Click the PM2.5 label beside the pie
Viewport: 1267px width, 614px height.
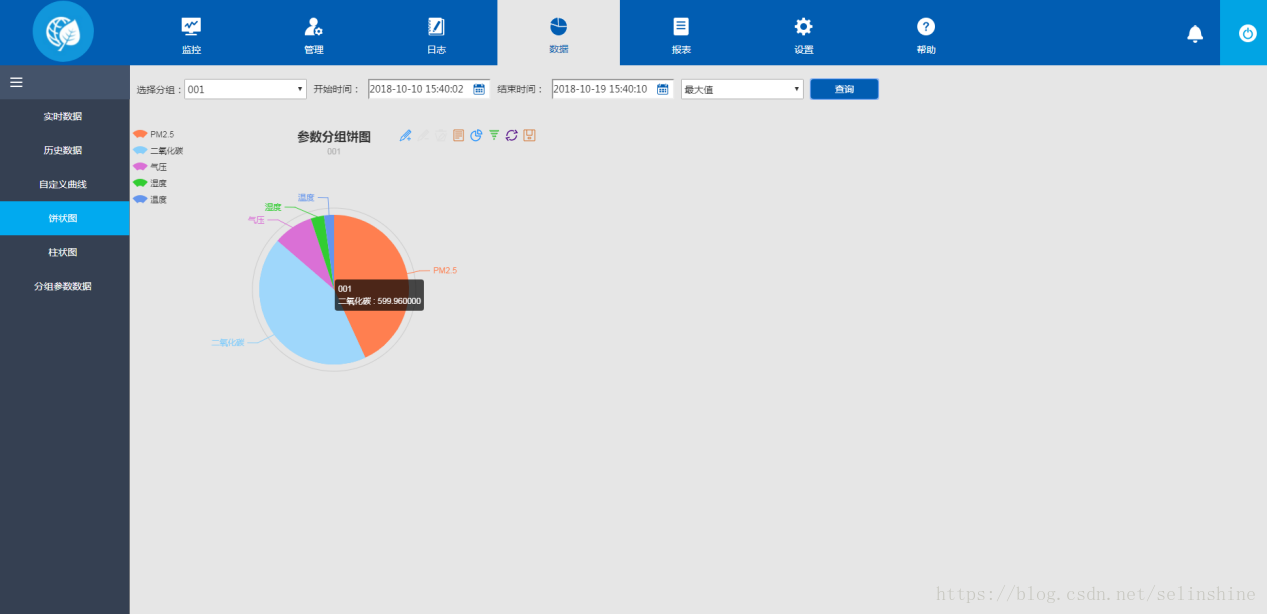pyautogui.click(x=445, y=270)
